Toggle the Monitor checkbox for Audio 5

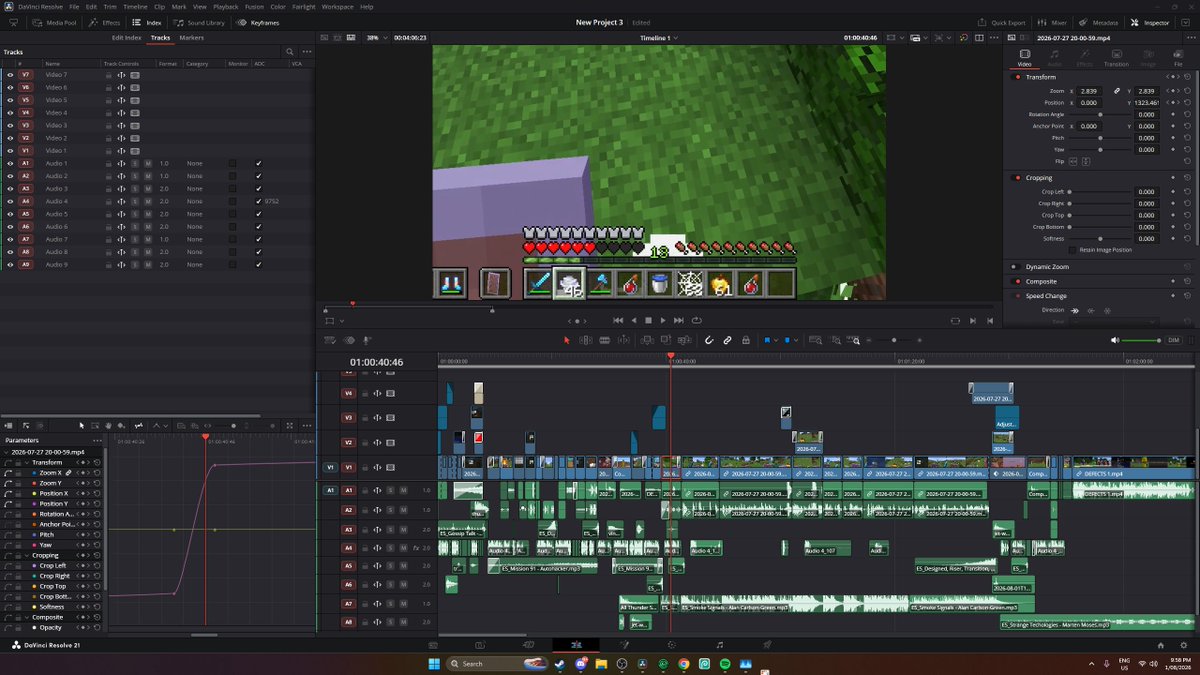point(232,214)
